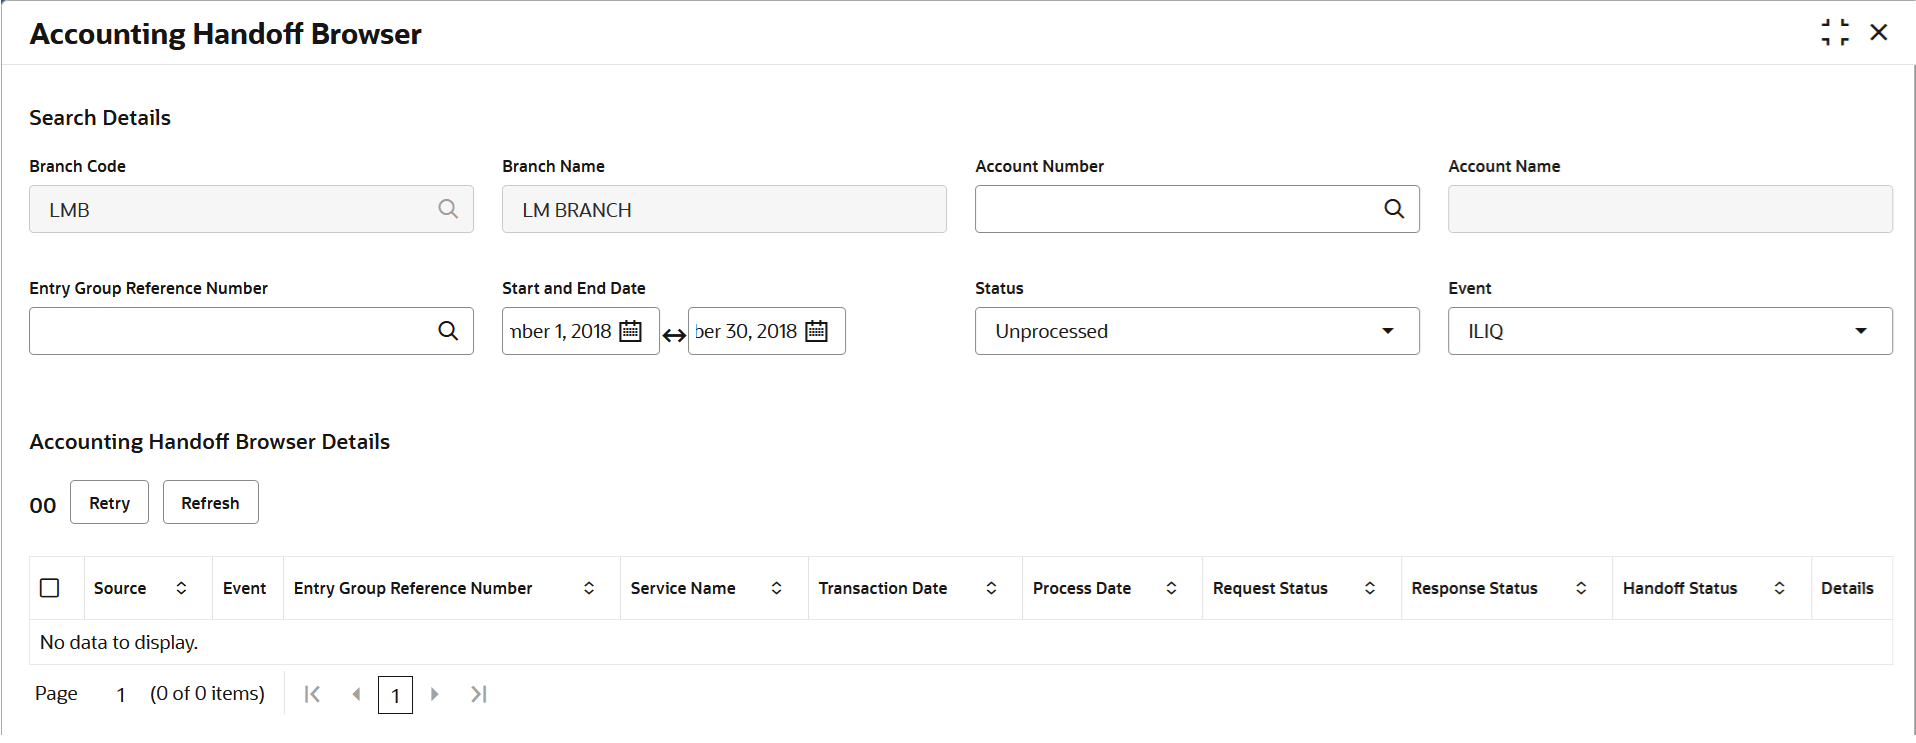The height and width of the screenshot is (743, 1916).
Task: Click the Branch Code search icon
Action: pyautogui.click(x=448, y=209)
